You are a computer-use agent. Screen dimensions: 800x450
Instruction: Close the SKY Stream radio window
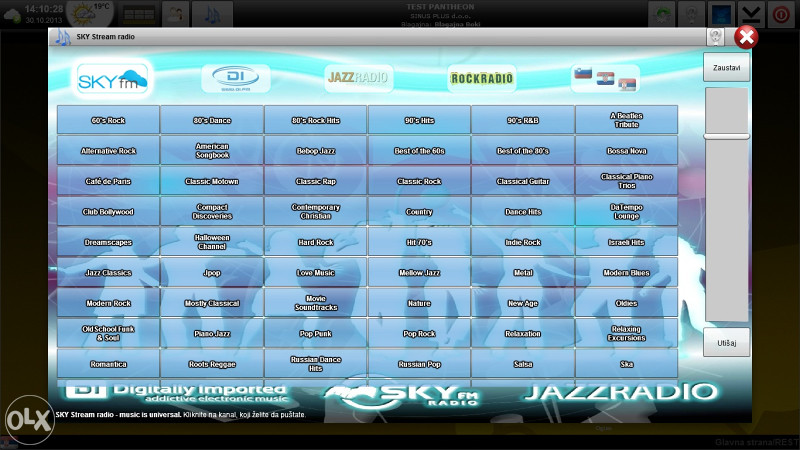(746, 37)
